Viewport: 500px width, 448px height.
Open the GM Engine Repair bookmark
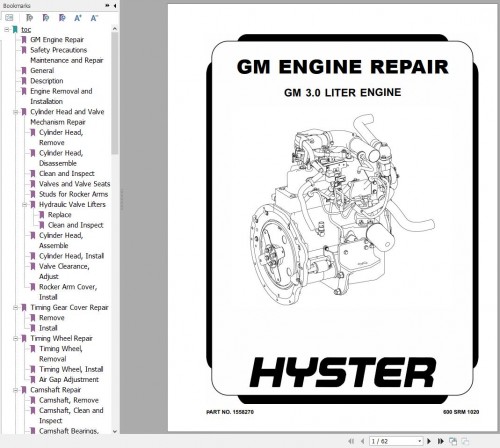point(57,40)
